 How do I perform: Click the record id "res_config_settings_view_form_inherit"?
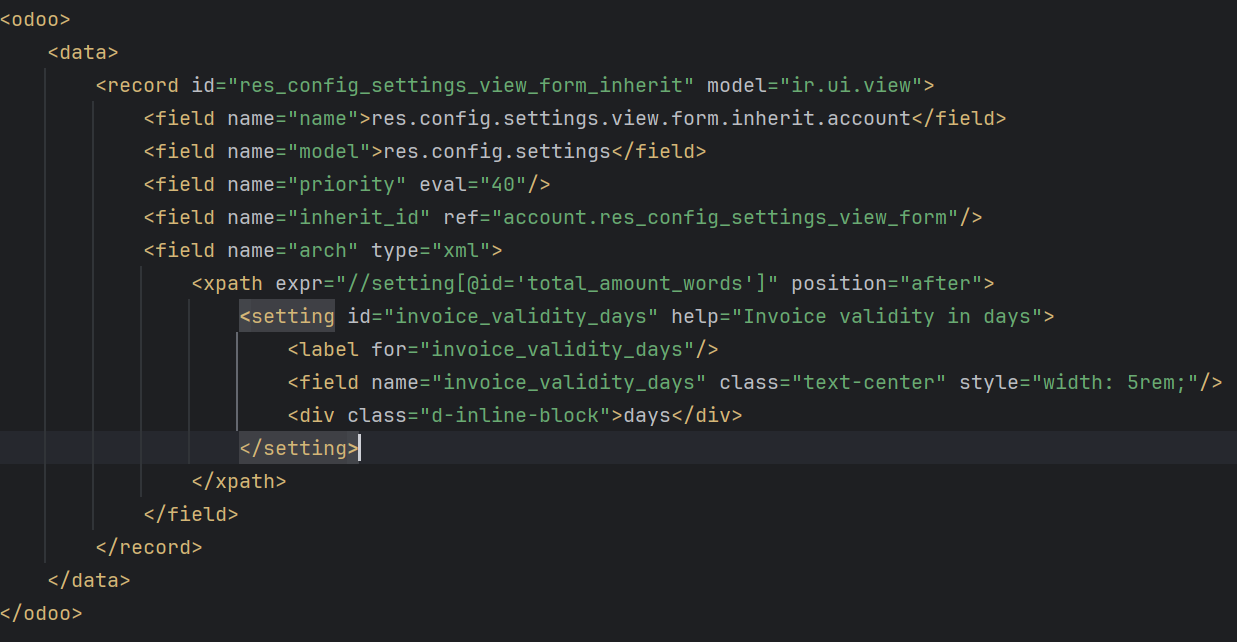(x=461, y=85)
